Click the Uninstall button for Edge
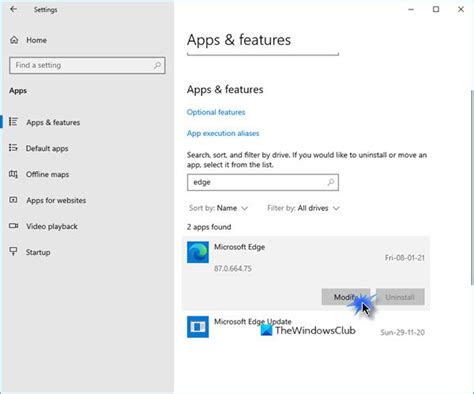The height and width of the screenshot is (394, 474). (400, 297)
